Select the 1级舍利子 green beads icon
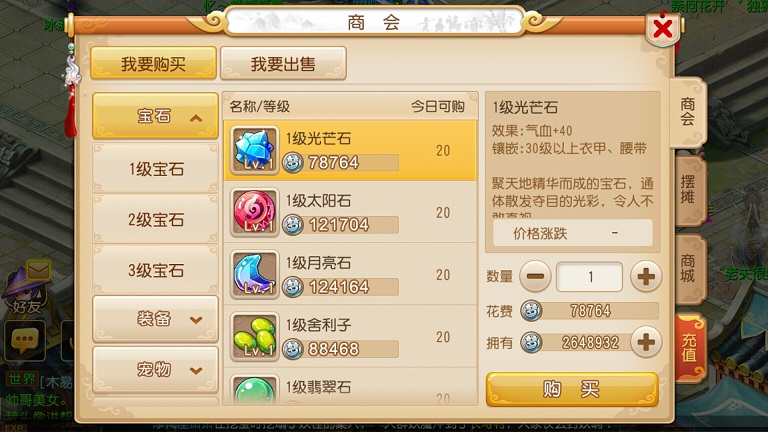The height and width of the screenshot is (432, 768). click(254, 336)
